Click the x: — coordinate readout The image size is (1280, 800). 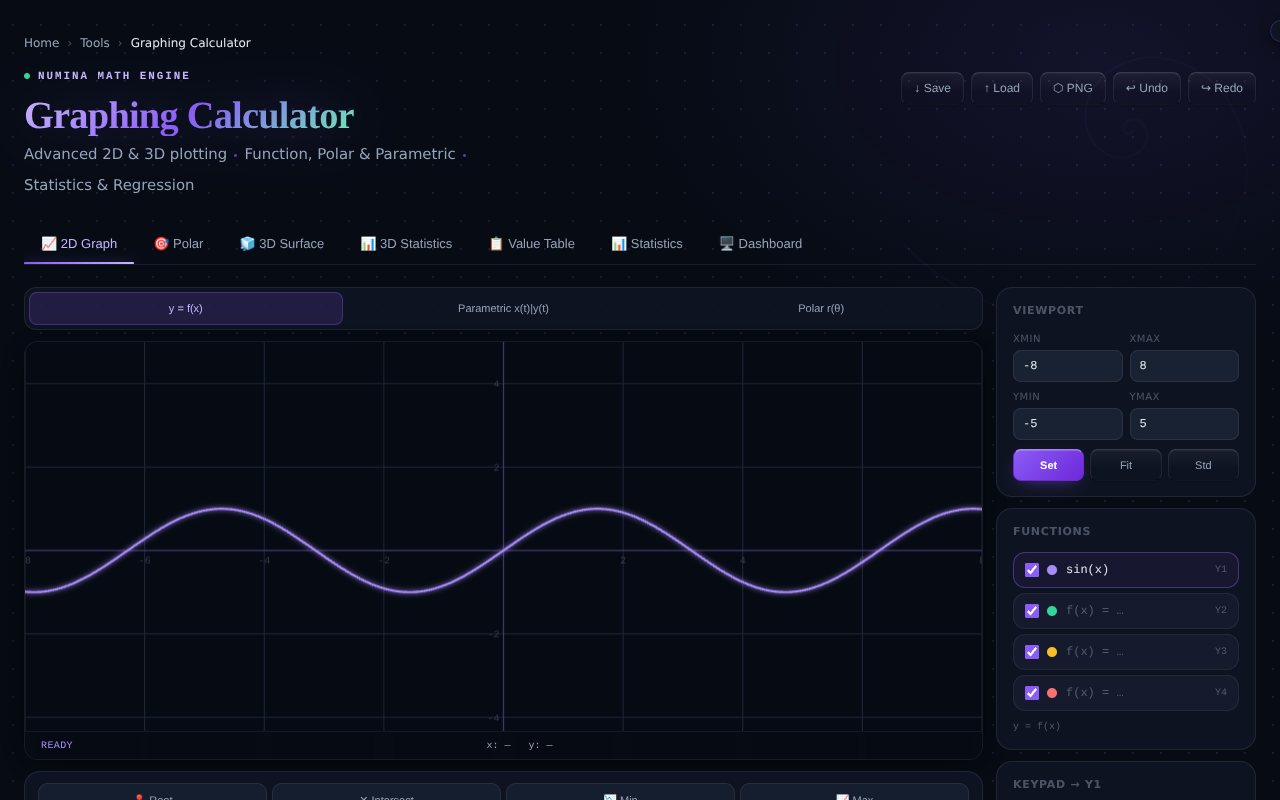498,745
